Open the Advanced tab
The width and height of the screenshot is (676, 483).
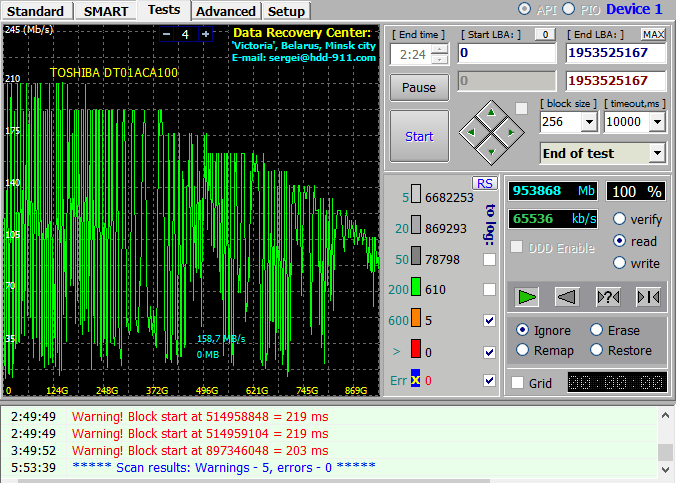[226, 11]
